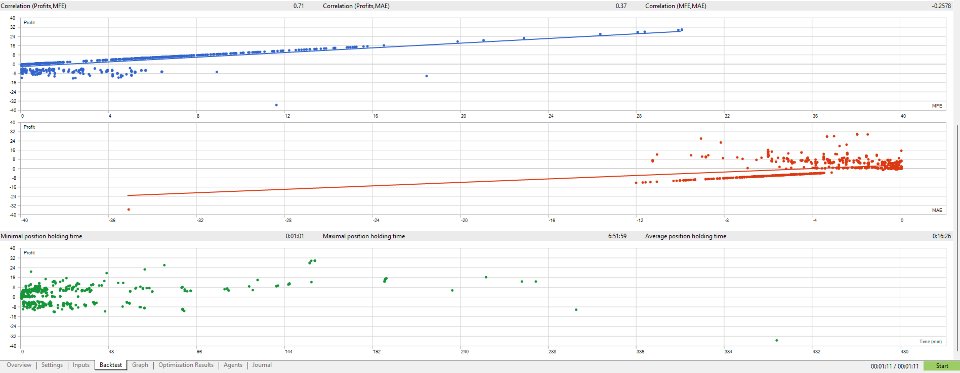The width and height of the screenshot is (960, 373).
Task: Click the green Start button
Action: pos(942,366)
